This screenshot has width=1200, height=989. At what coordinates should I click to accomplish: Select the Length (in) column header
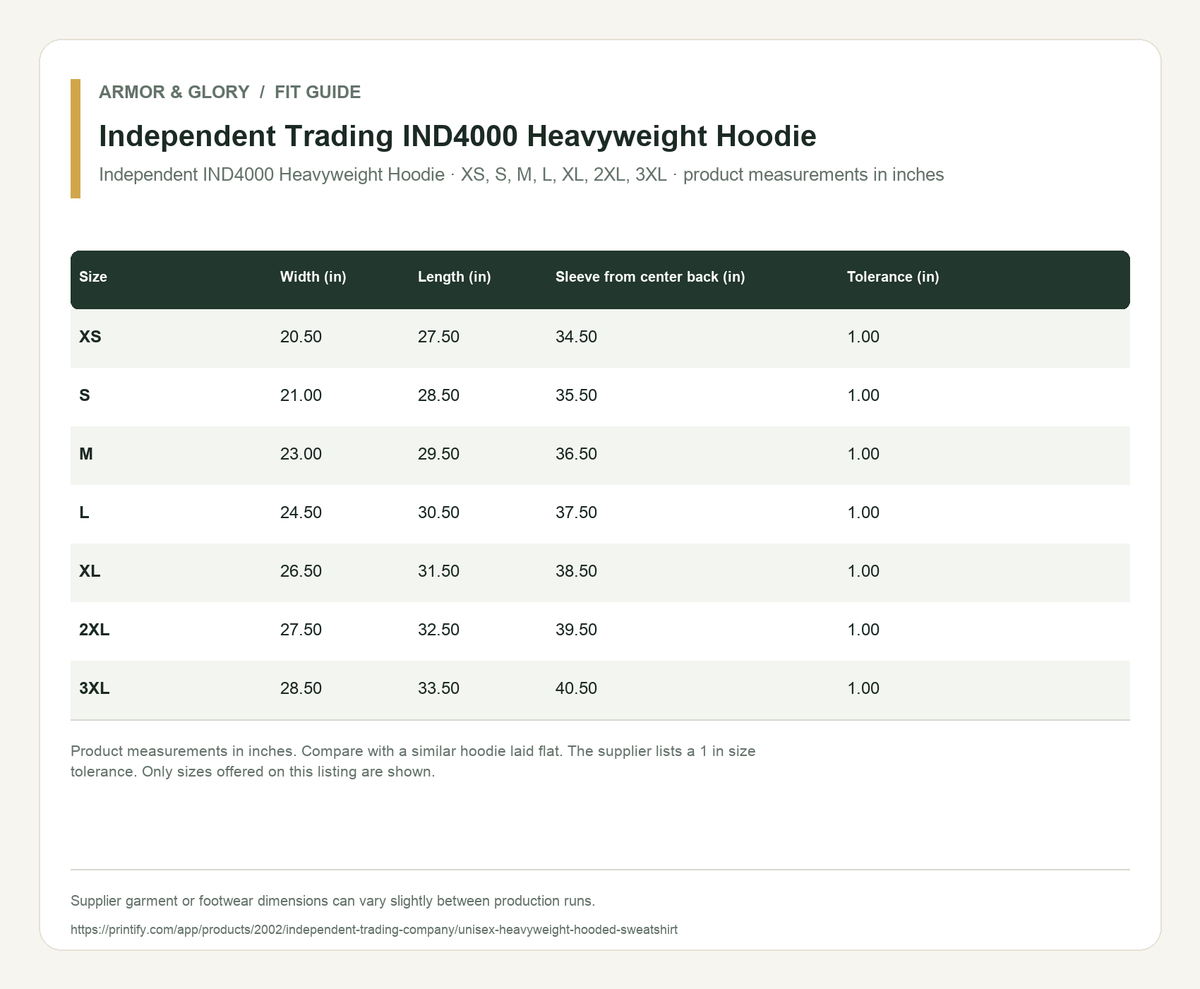pyautogui.click(x=454, y=277)
